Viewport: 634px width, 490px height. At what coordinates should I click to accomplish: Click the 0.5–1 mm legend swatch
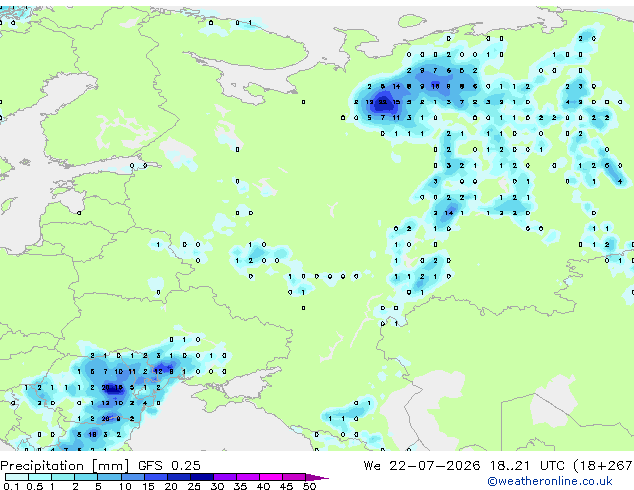[x=40, y=477]
